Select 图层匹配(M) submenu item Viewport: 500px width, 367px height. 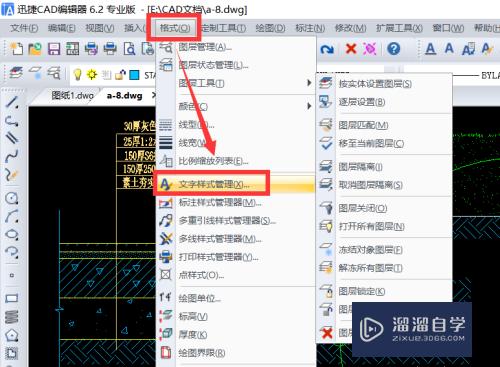tap(384, 125)
